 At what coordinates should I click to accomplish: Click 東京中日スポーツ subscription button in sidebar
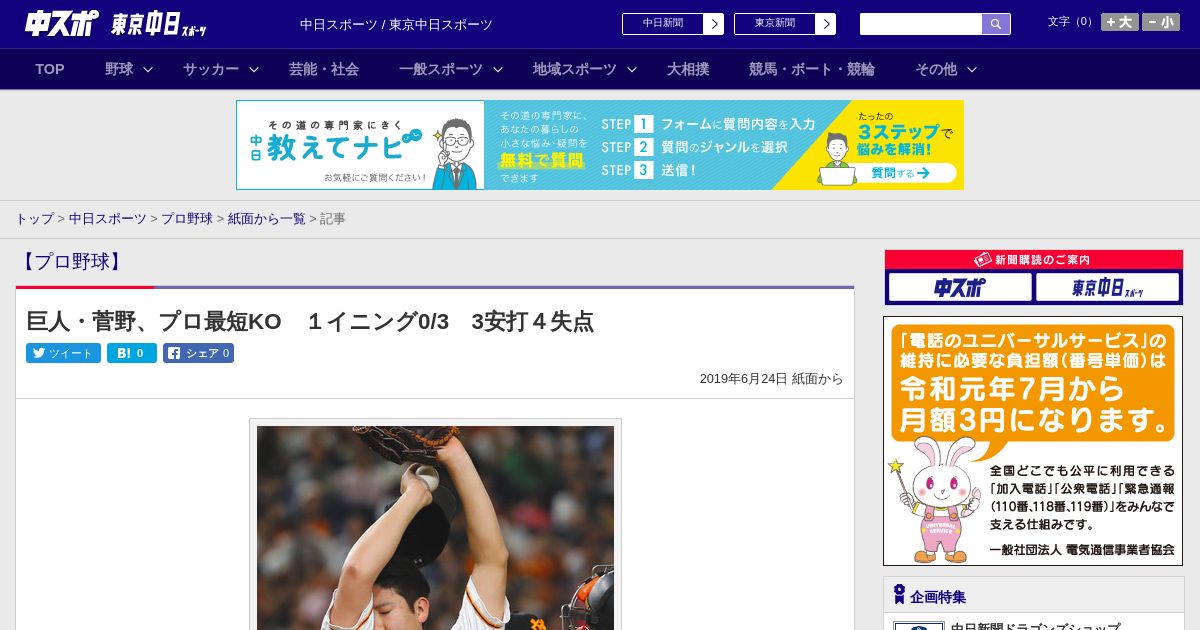pyautogui.click(x=1107, y=288)
